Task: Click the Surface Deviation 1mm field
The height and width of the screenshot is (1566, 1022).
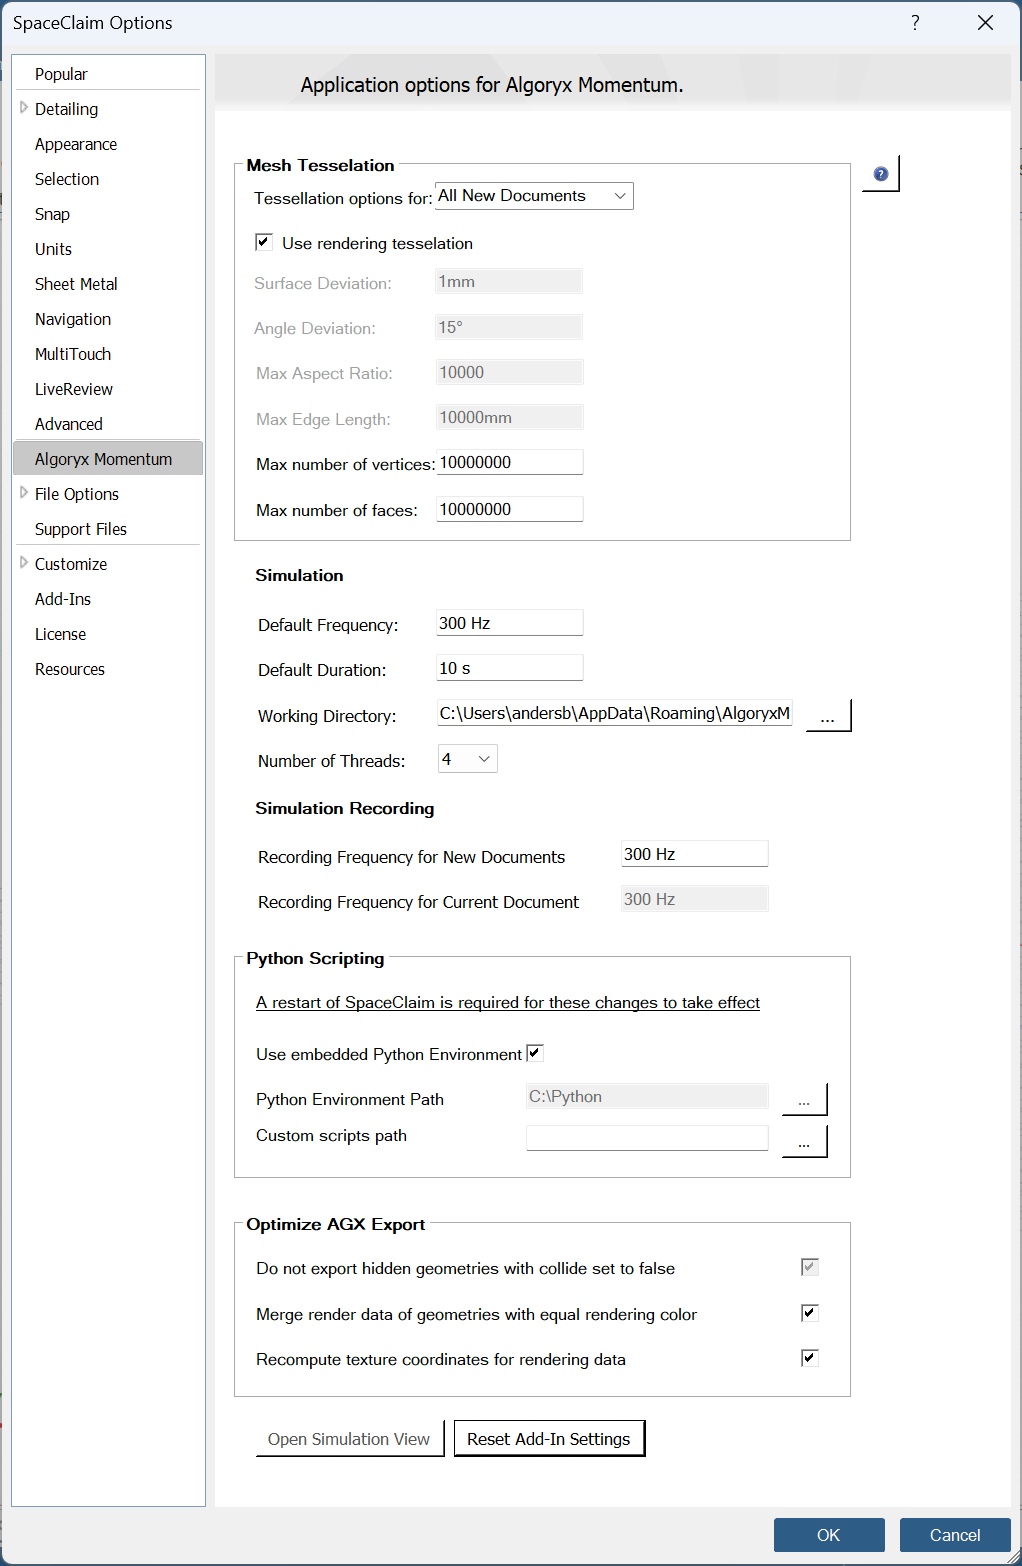Action: pos(509,282)
